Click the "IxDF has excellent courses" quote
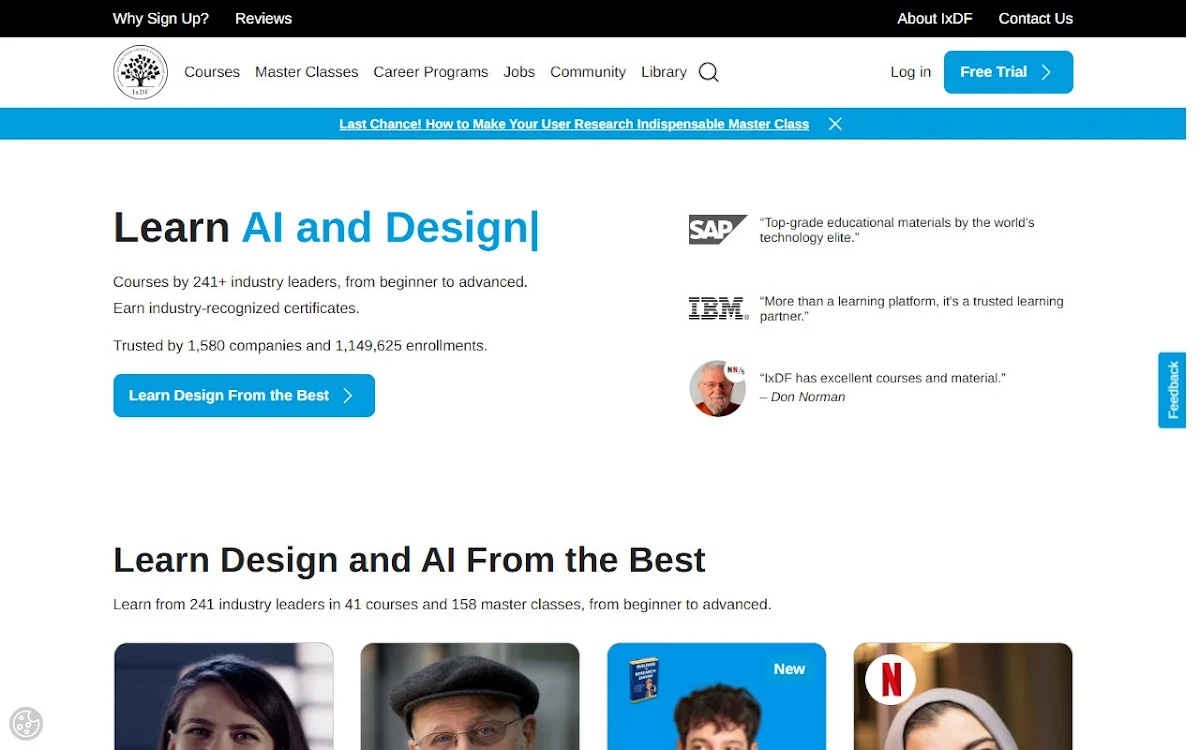Screen dimensions: 1200x750 tap(882, 378)
